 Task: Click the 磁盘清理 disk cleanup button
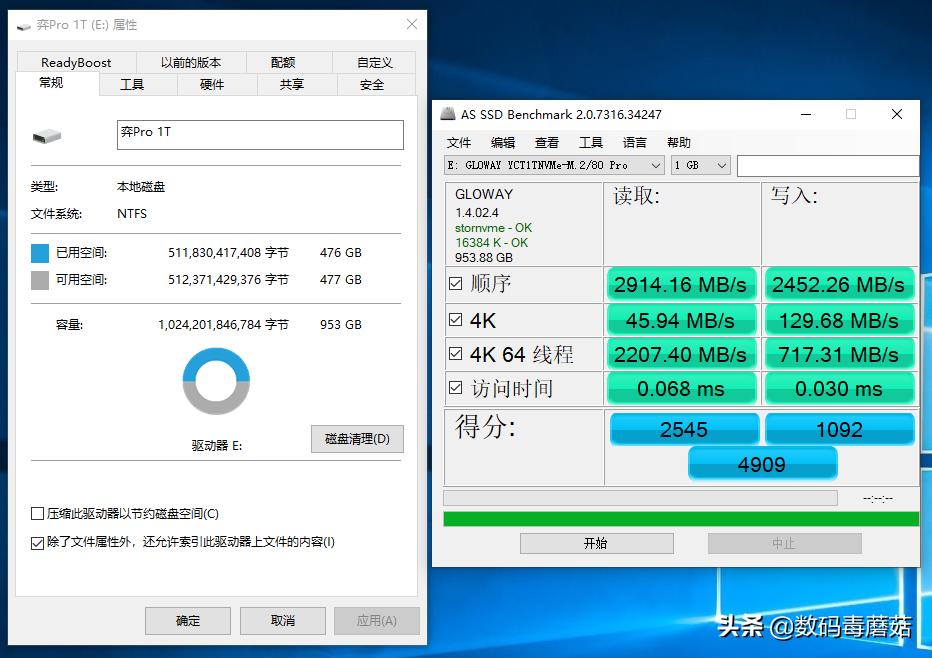(x=357, y=439)
